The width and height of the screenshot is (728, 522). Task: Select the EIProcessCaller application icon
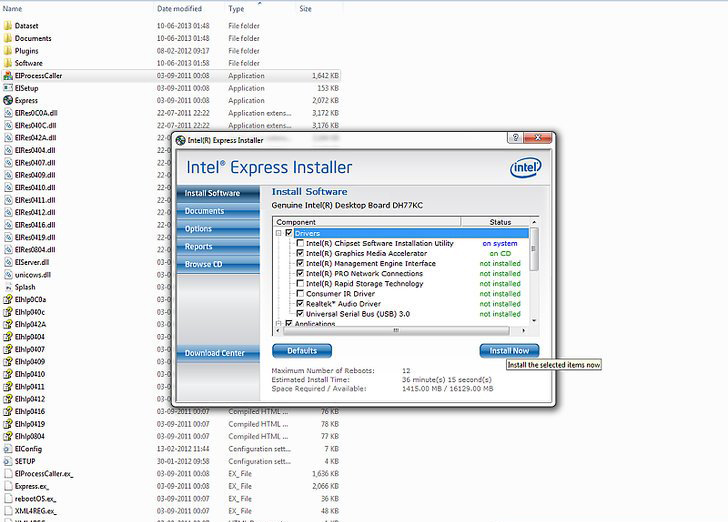click(8, 75)
